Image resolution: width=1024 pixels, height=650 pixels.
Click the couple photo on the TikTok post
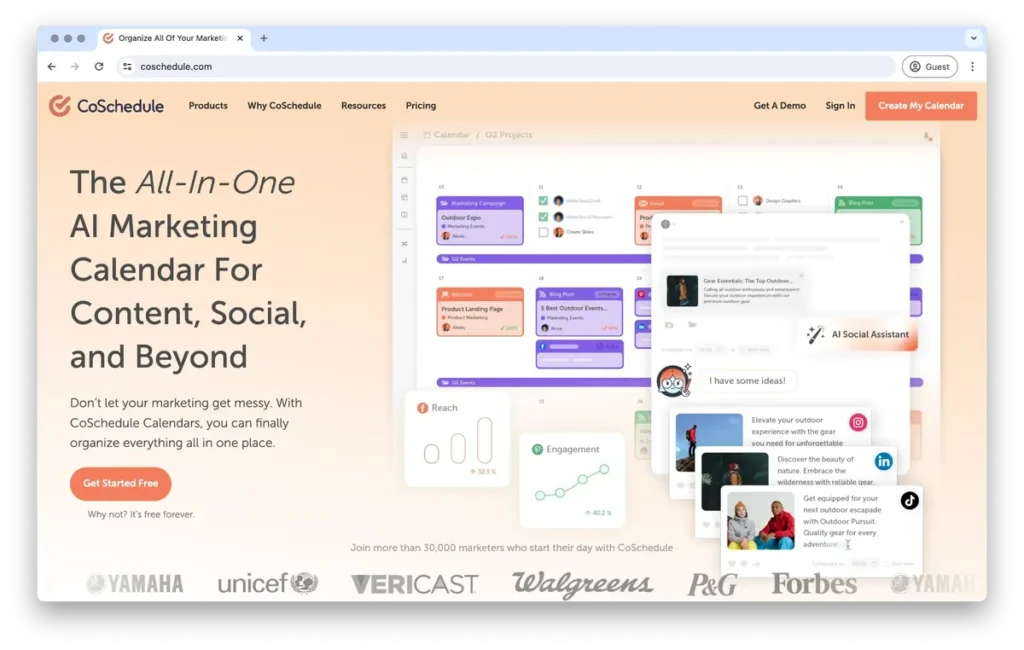tap(761, 521)
